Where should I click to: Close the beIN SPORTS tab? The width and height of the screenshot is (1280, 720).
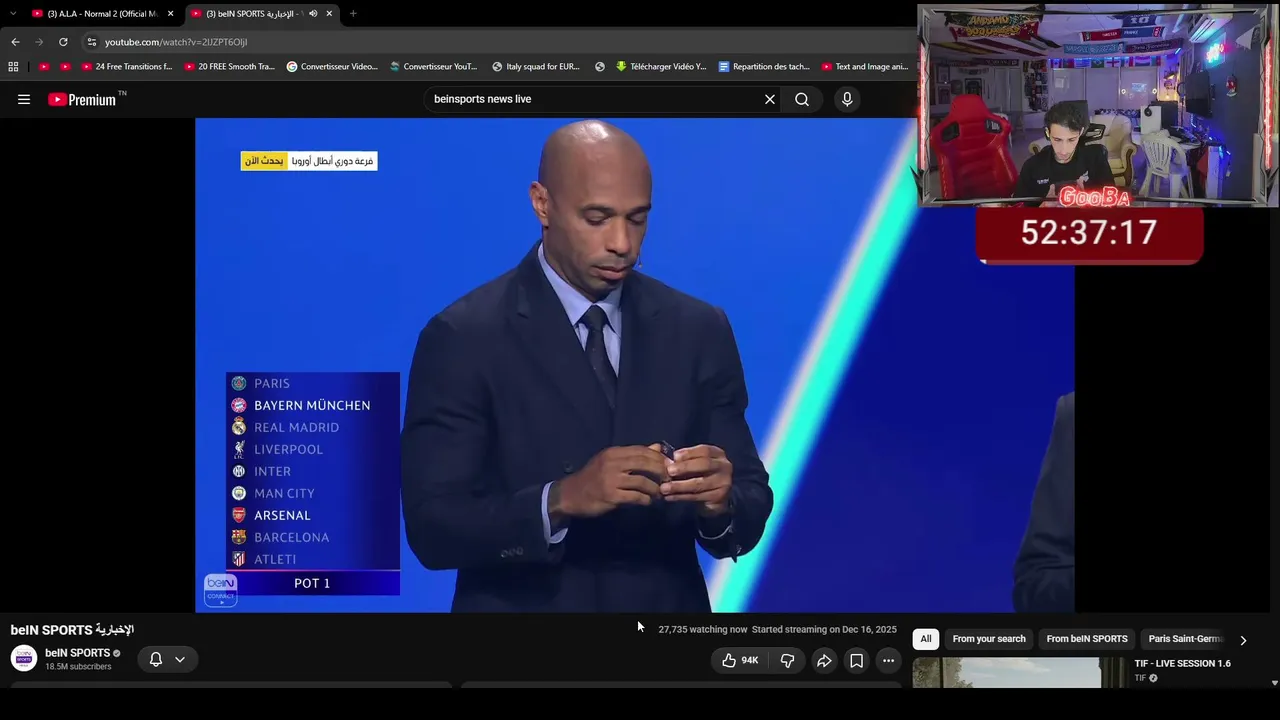(x=329, y=14)
